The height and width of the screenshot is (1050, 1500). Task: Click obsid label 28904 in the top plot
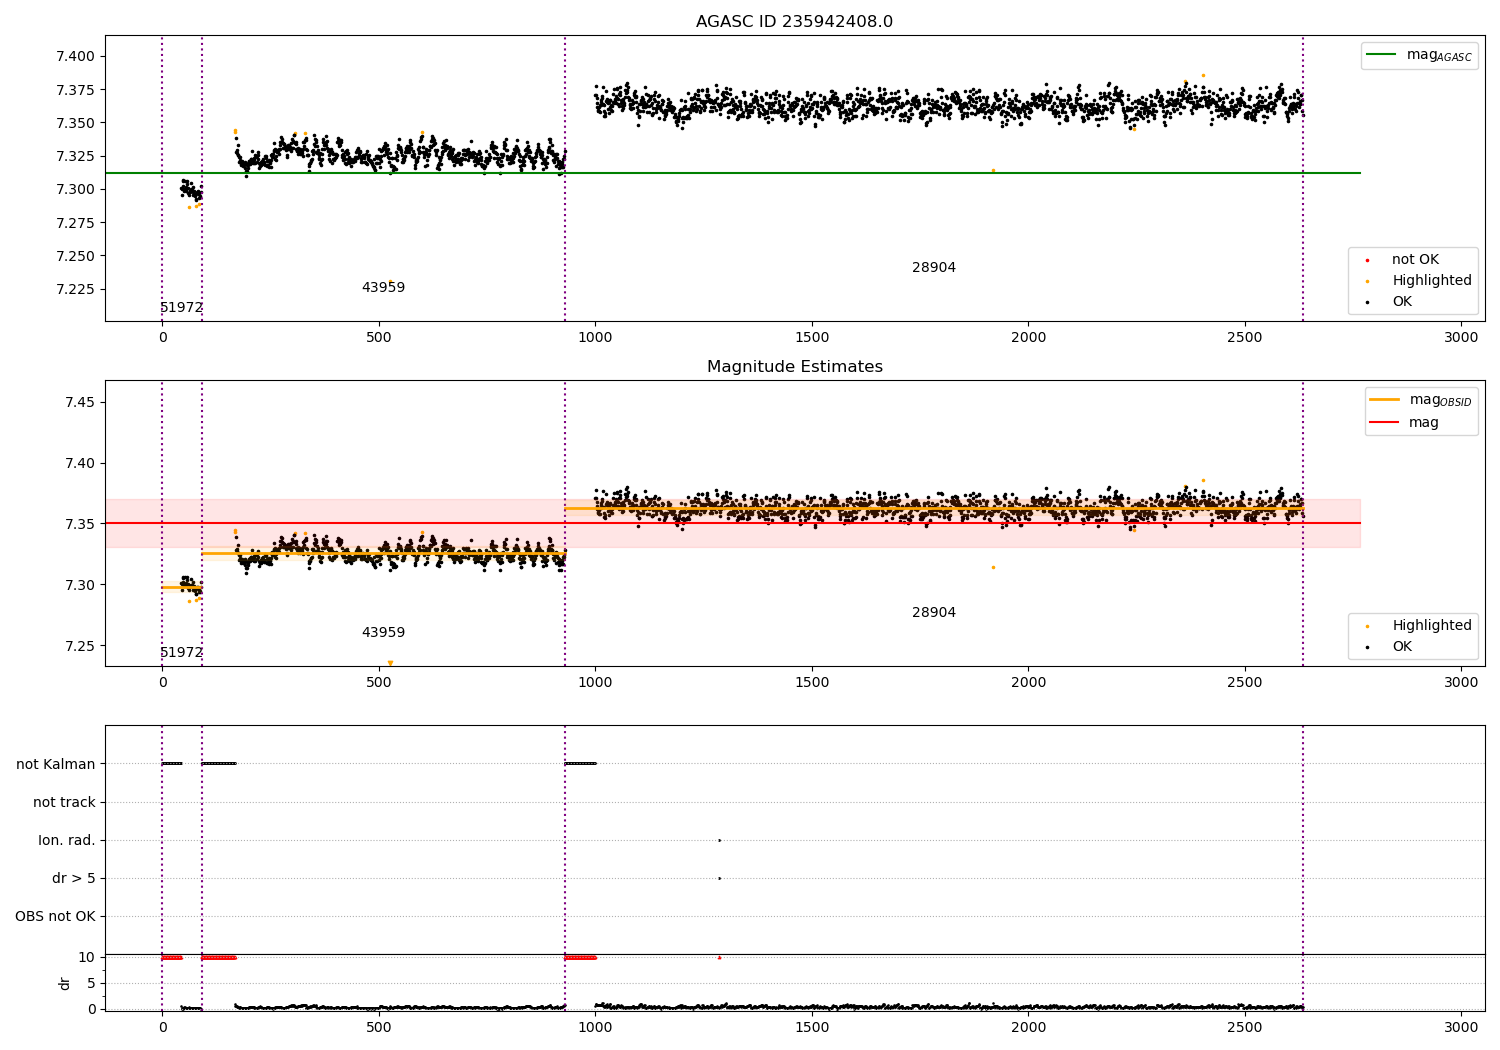pos(933,268)
